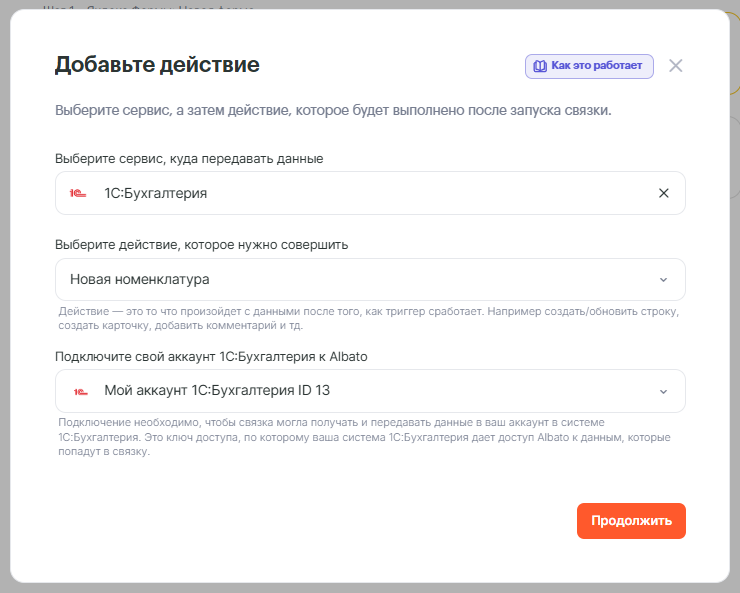This screenshot has width=740, height=593.
Task: Click the 'Добавьте действие' dialog heading
Action: tap(157, 66)
